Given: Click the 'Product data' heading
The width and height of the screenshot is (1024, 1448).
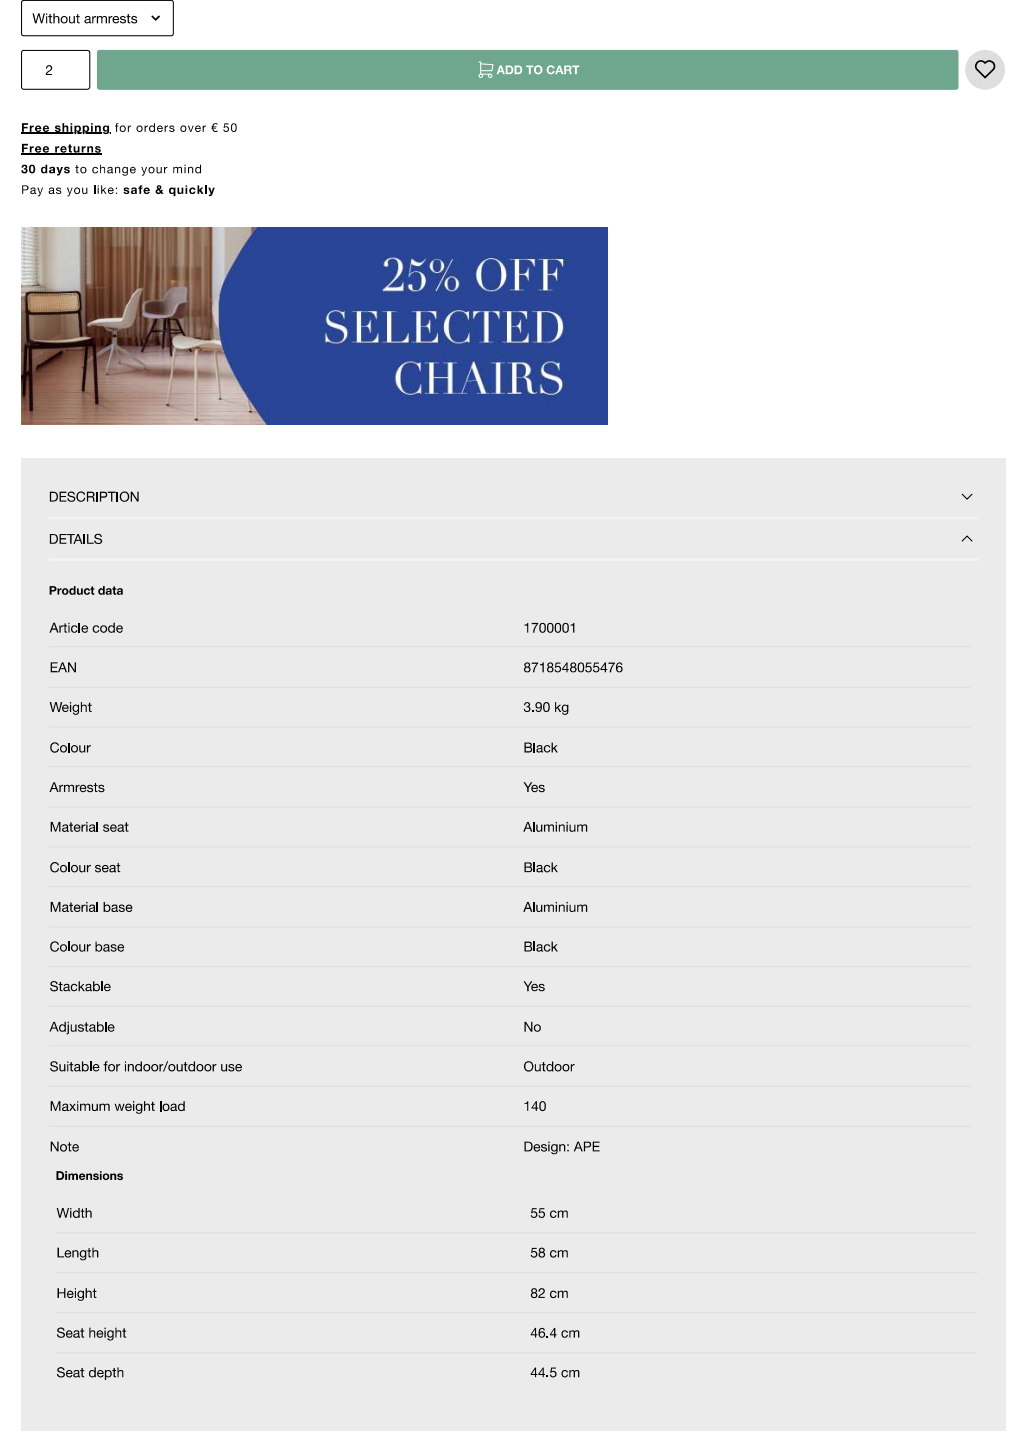Looking at the screenshot, I should coord(86,591).
